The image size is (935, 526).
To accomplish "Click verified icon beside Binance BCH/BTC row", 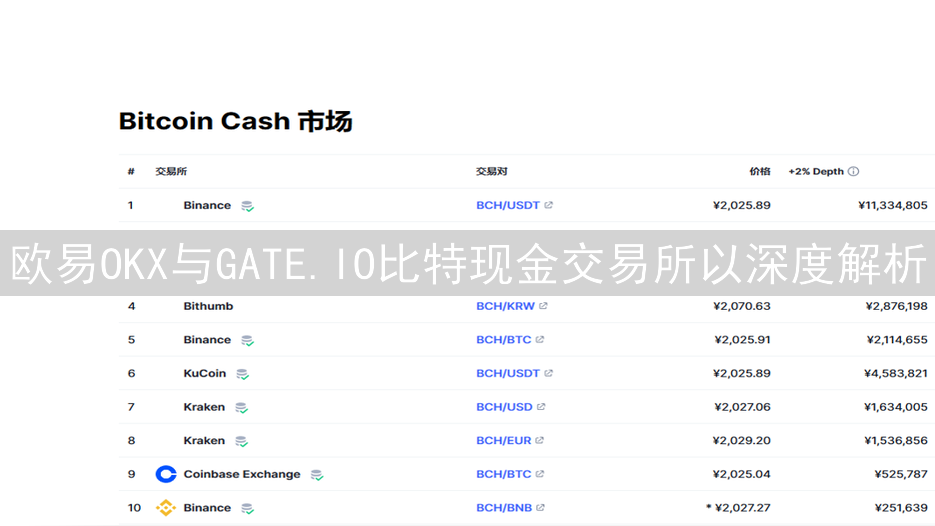I will [x=247, y=341].
